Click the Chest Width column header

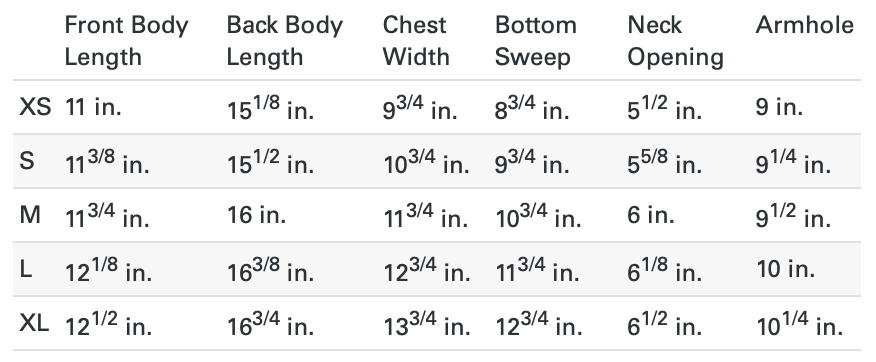point(416,41)
